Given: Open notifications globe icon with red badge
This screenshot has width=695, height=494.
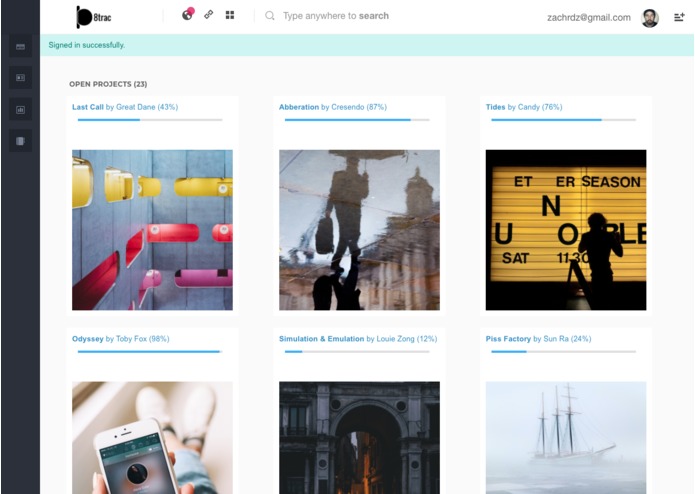Looking at the screenshot, I should [x=188, y=14].
